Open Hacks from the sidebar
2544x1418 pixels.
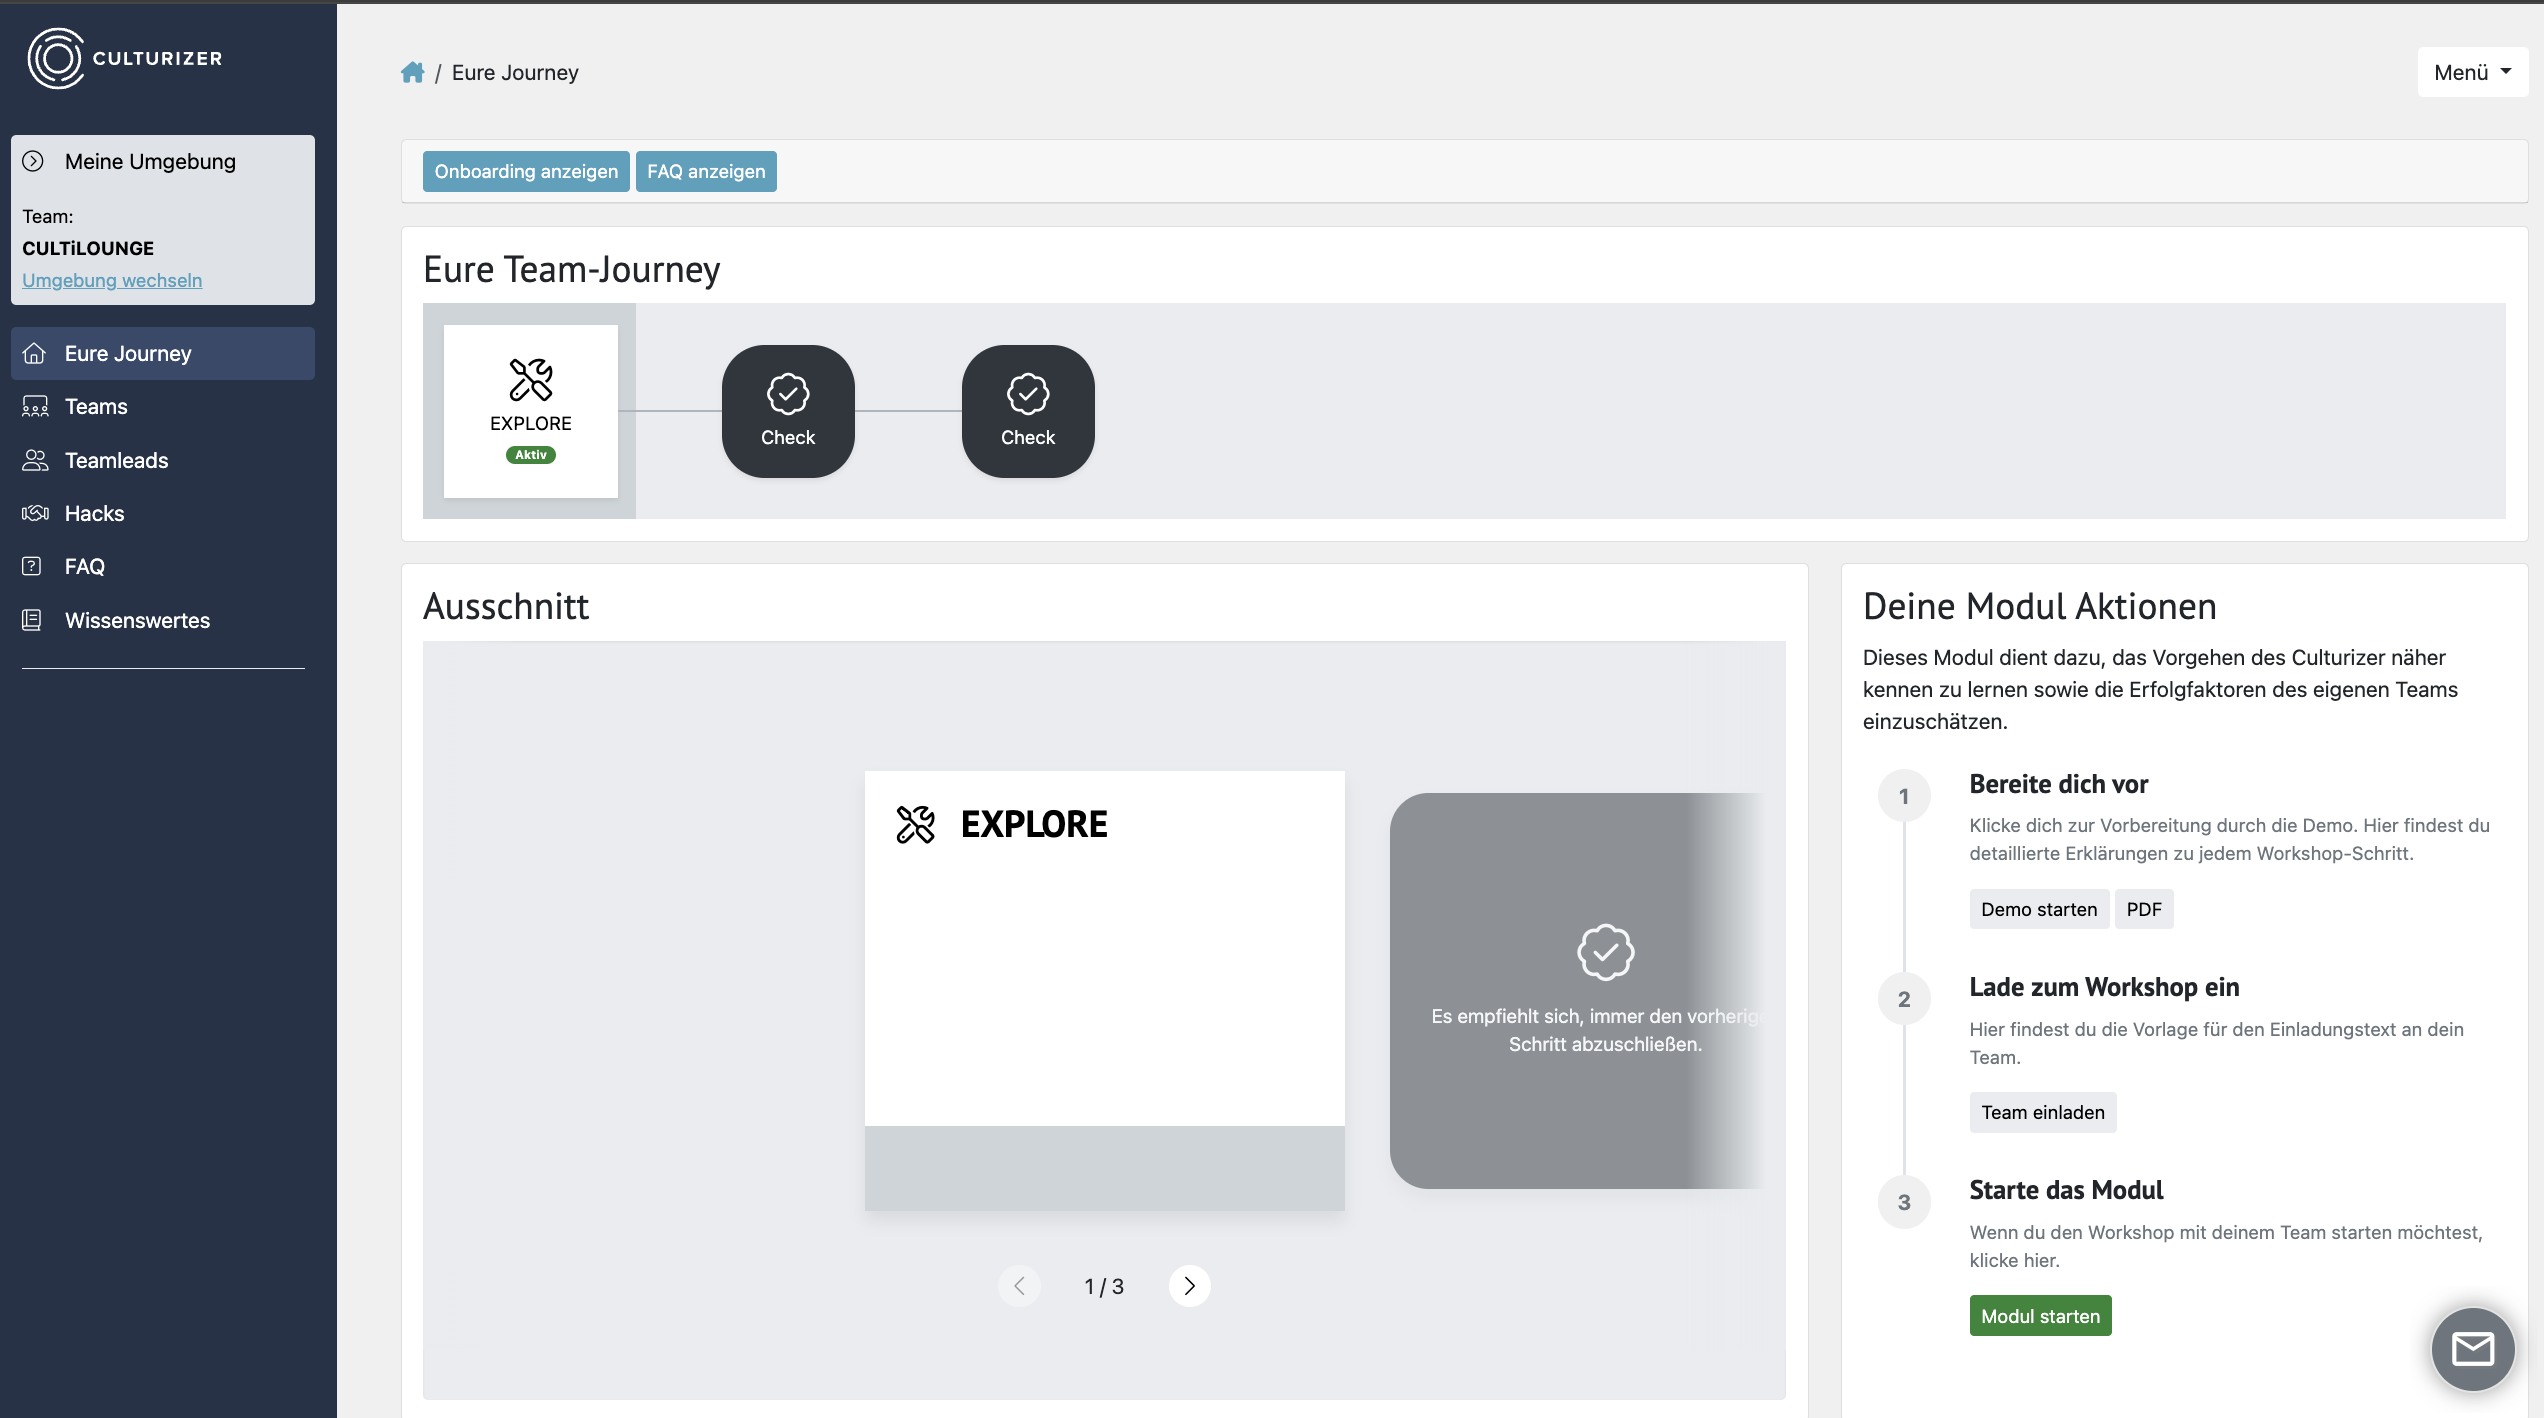click(94, 513)
